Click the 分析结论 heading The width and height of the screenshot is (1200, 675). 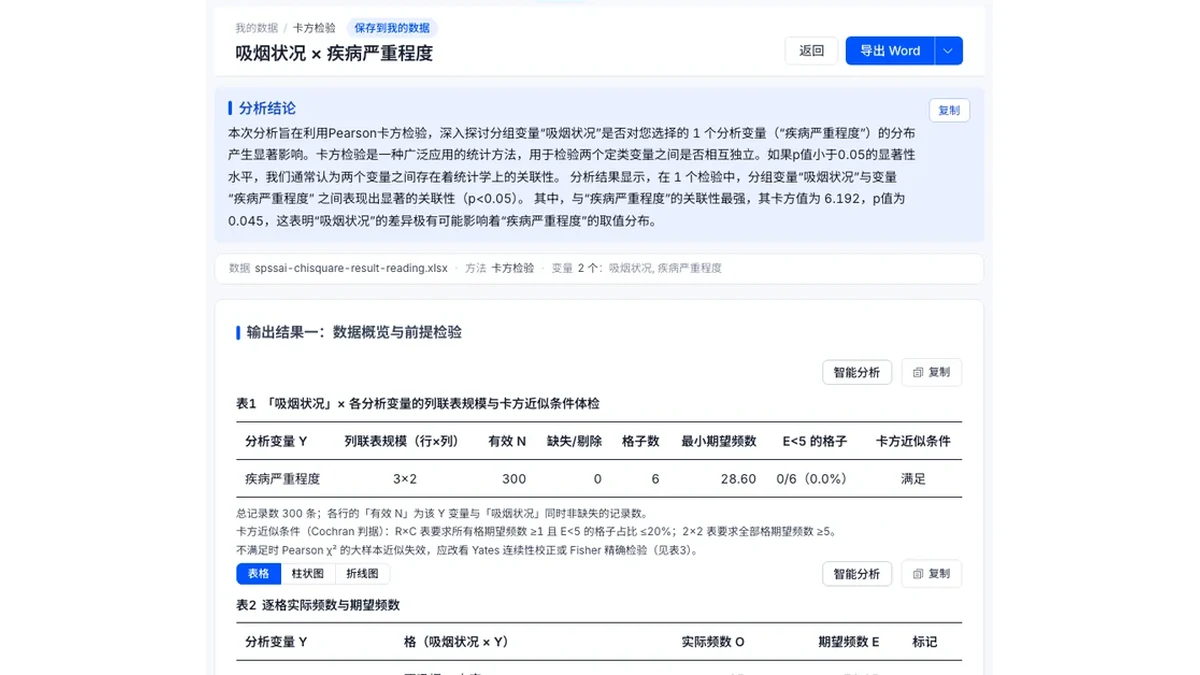point(267,108)
